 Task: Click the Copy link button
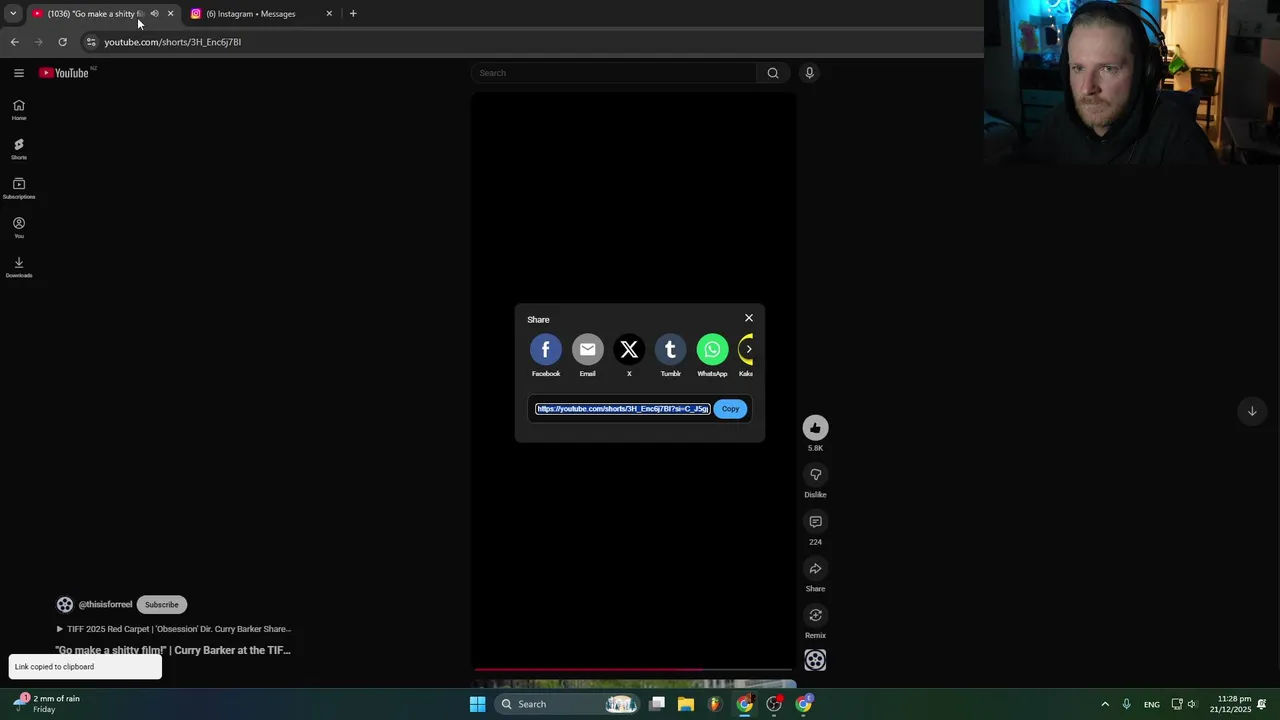730,409
